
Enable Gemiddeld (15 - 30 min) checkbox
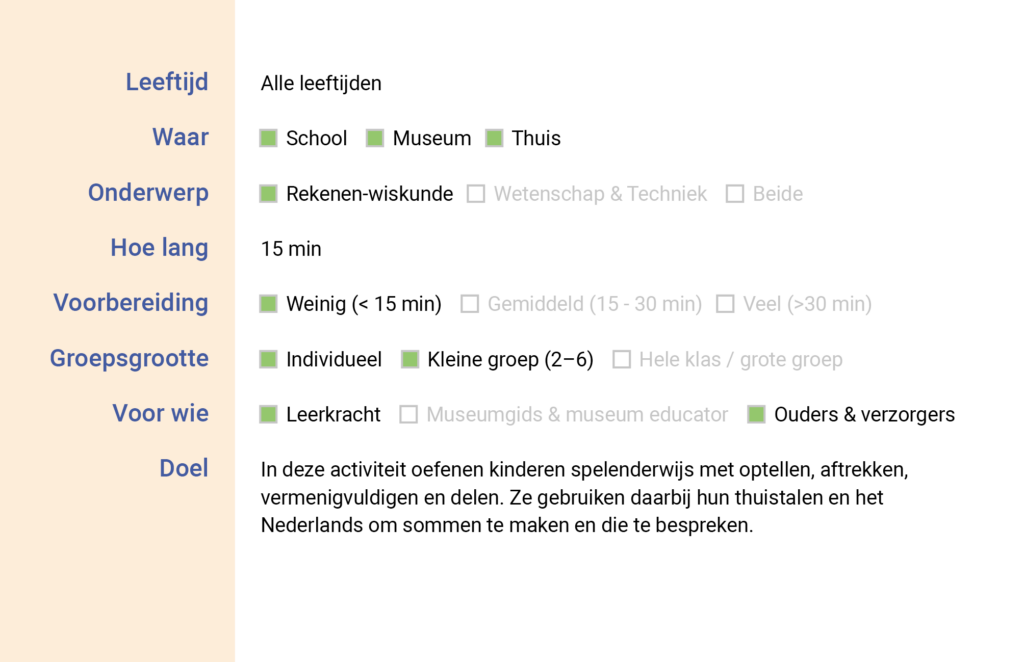pyautogui.click(x=470, y=304)
